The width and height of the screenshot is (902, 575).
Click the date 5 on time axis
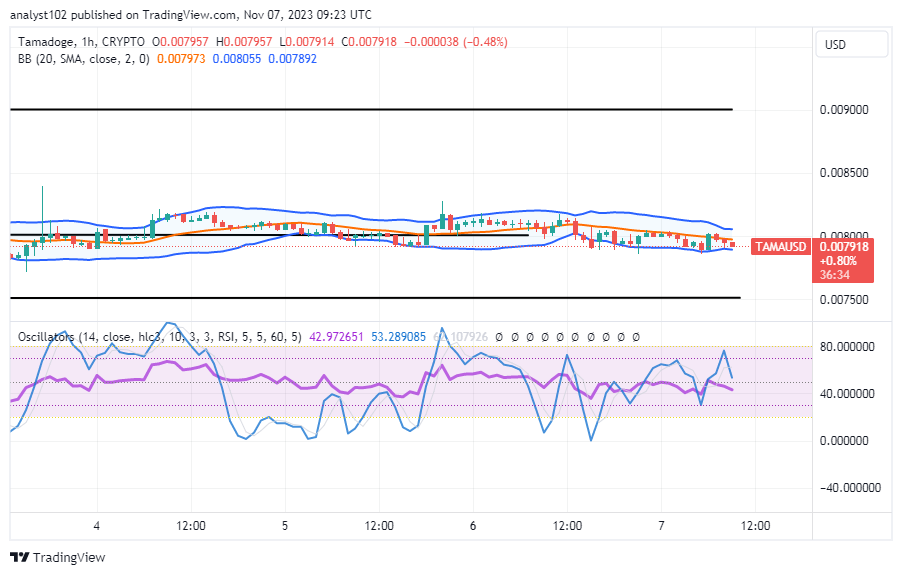click(x=285, y=526)
